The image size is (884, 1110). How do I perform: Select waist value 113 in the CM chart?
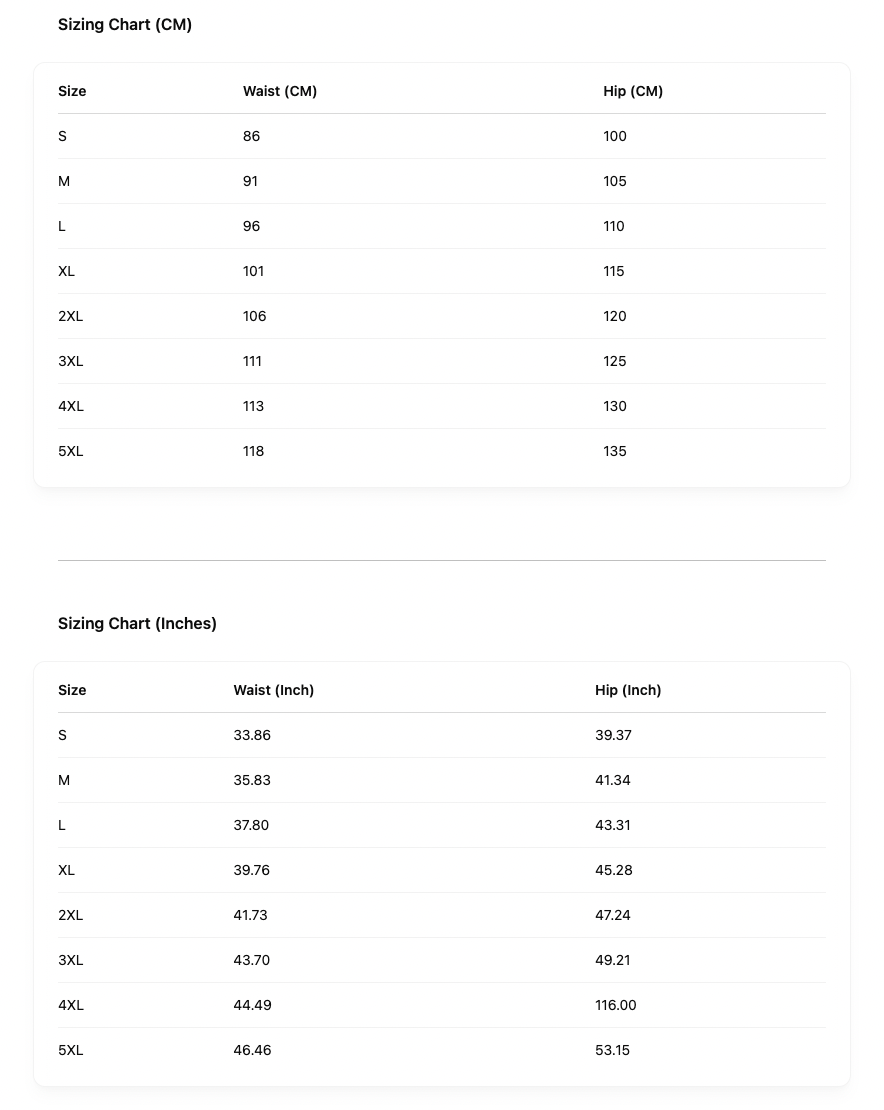pyautogui.click(x=253, y=406)
